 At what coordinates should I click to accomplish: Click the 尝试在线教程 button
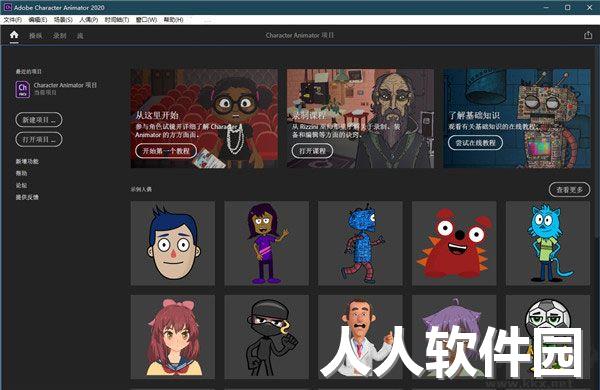tap(476, 142)
